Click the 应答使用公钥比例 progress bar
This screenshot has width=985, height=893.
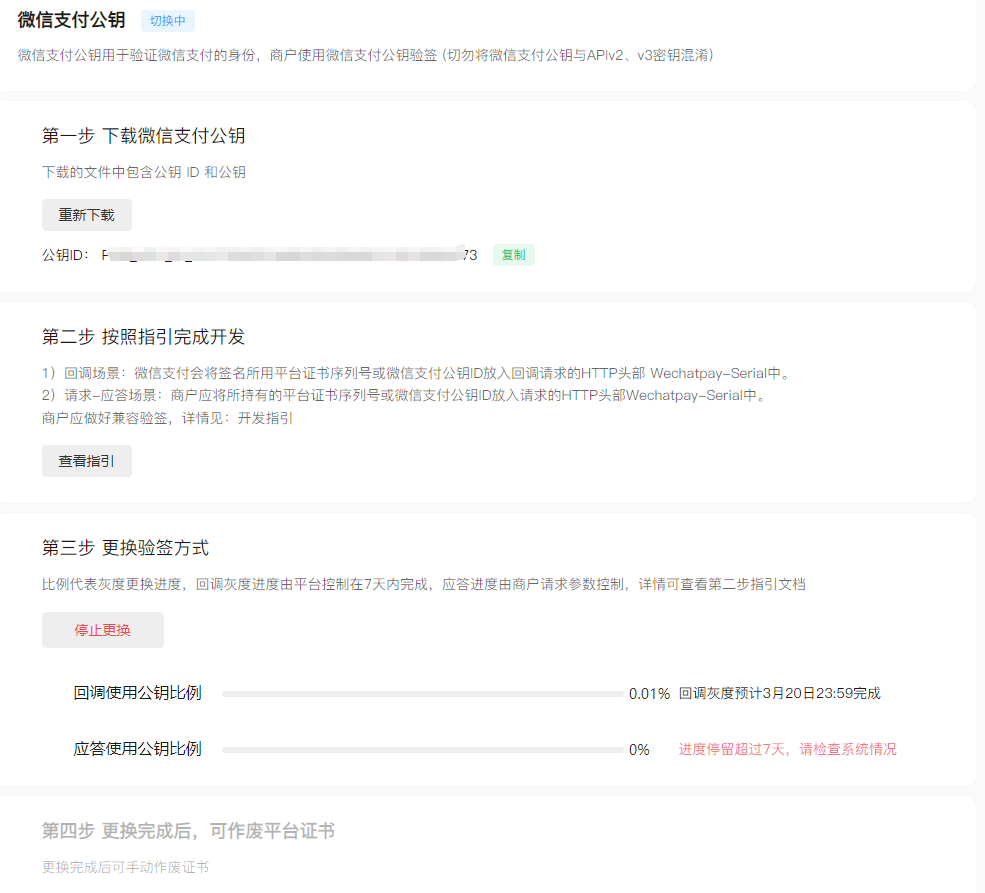coord(423,750)
